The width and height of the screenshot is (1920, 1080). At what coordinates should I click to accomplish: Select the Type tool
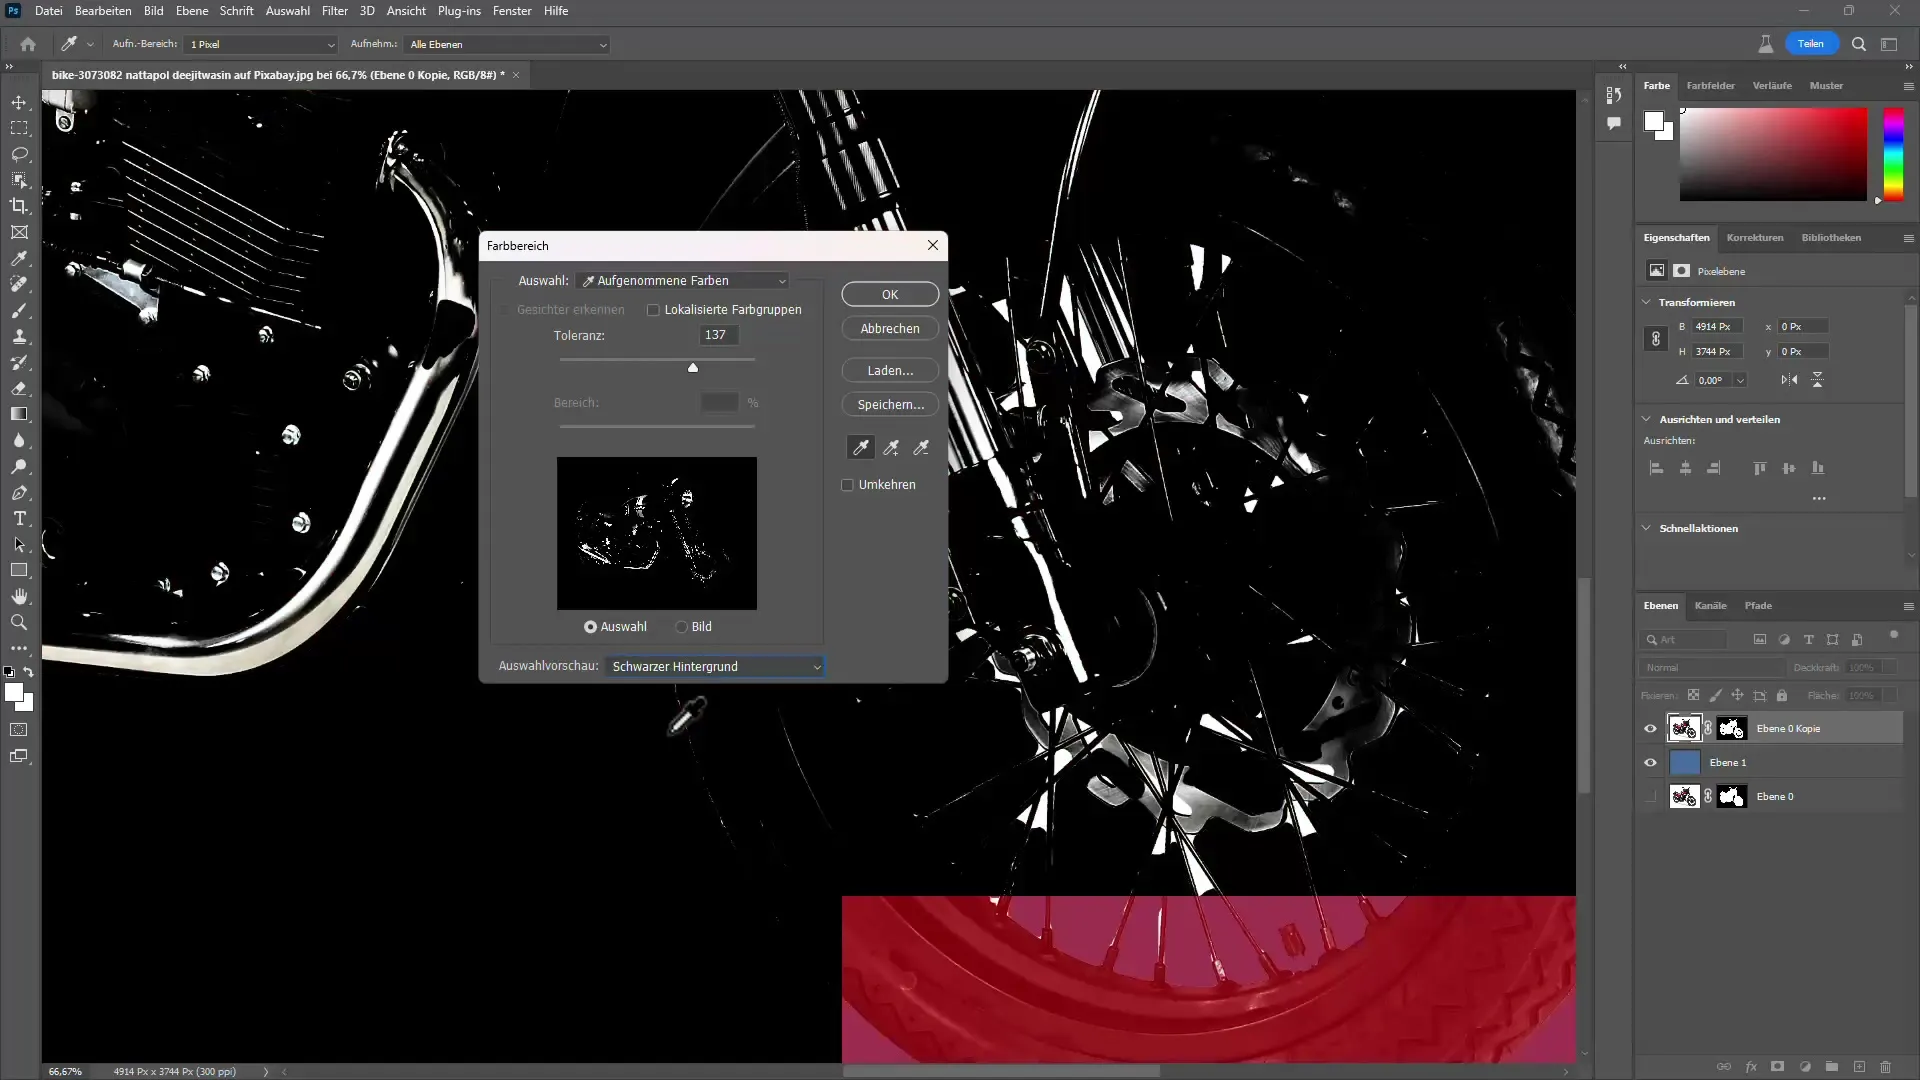pos(19,518)
